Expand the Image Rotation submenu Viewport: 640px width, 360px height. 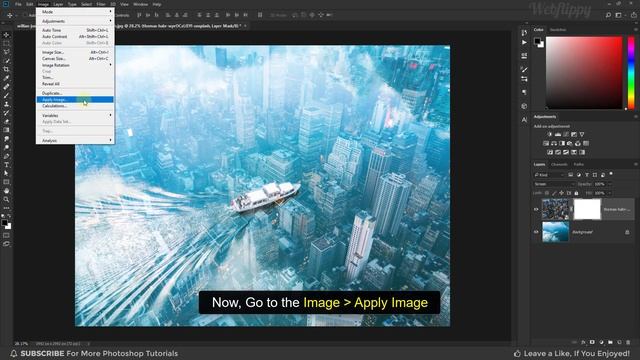[x=75, y=65]
